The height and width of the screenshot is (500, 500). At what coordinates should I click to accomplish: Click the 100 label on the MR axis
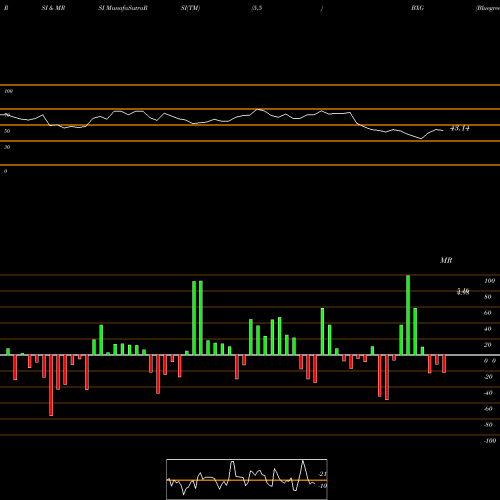[x=489, y=281]
